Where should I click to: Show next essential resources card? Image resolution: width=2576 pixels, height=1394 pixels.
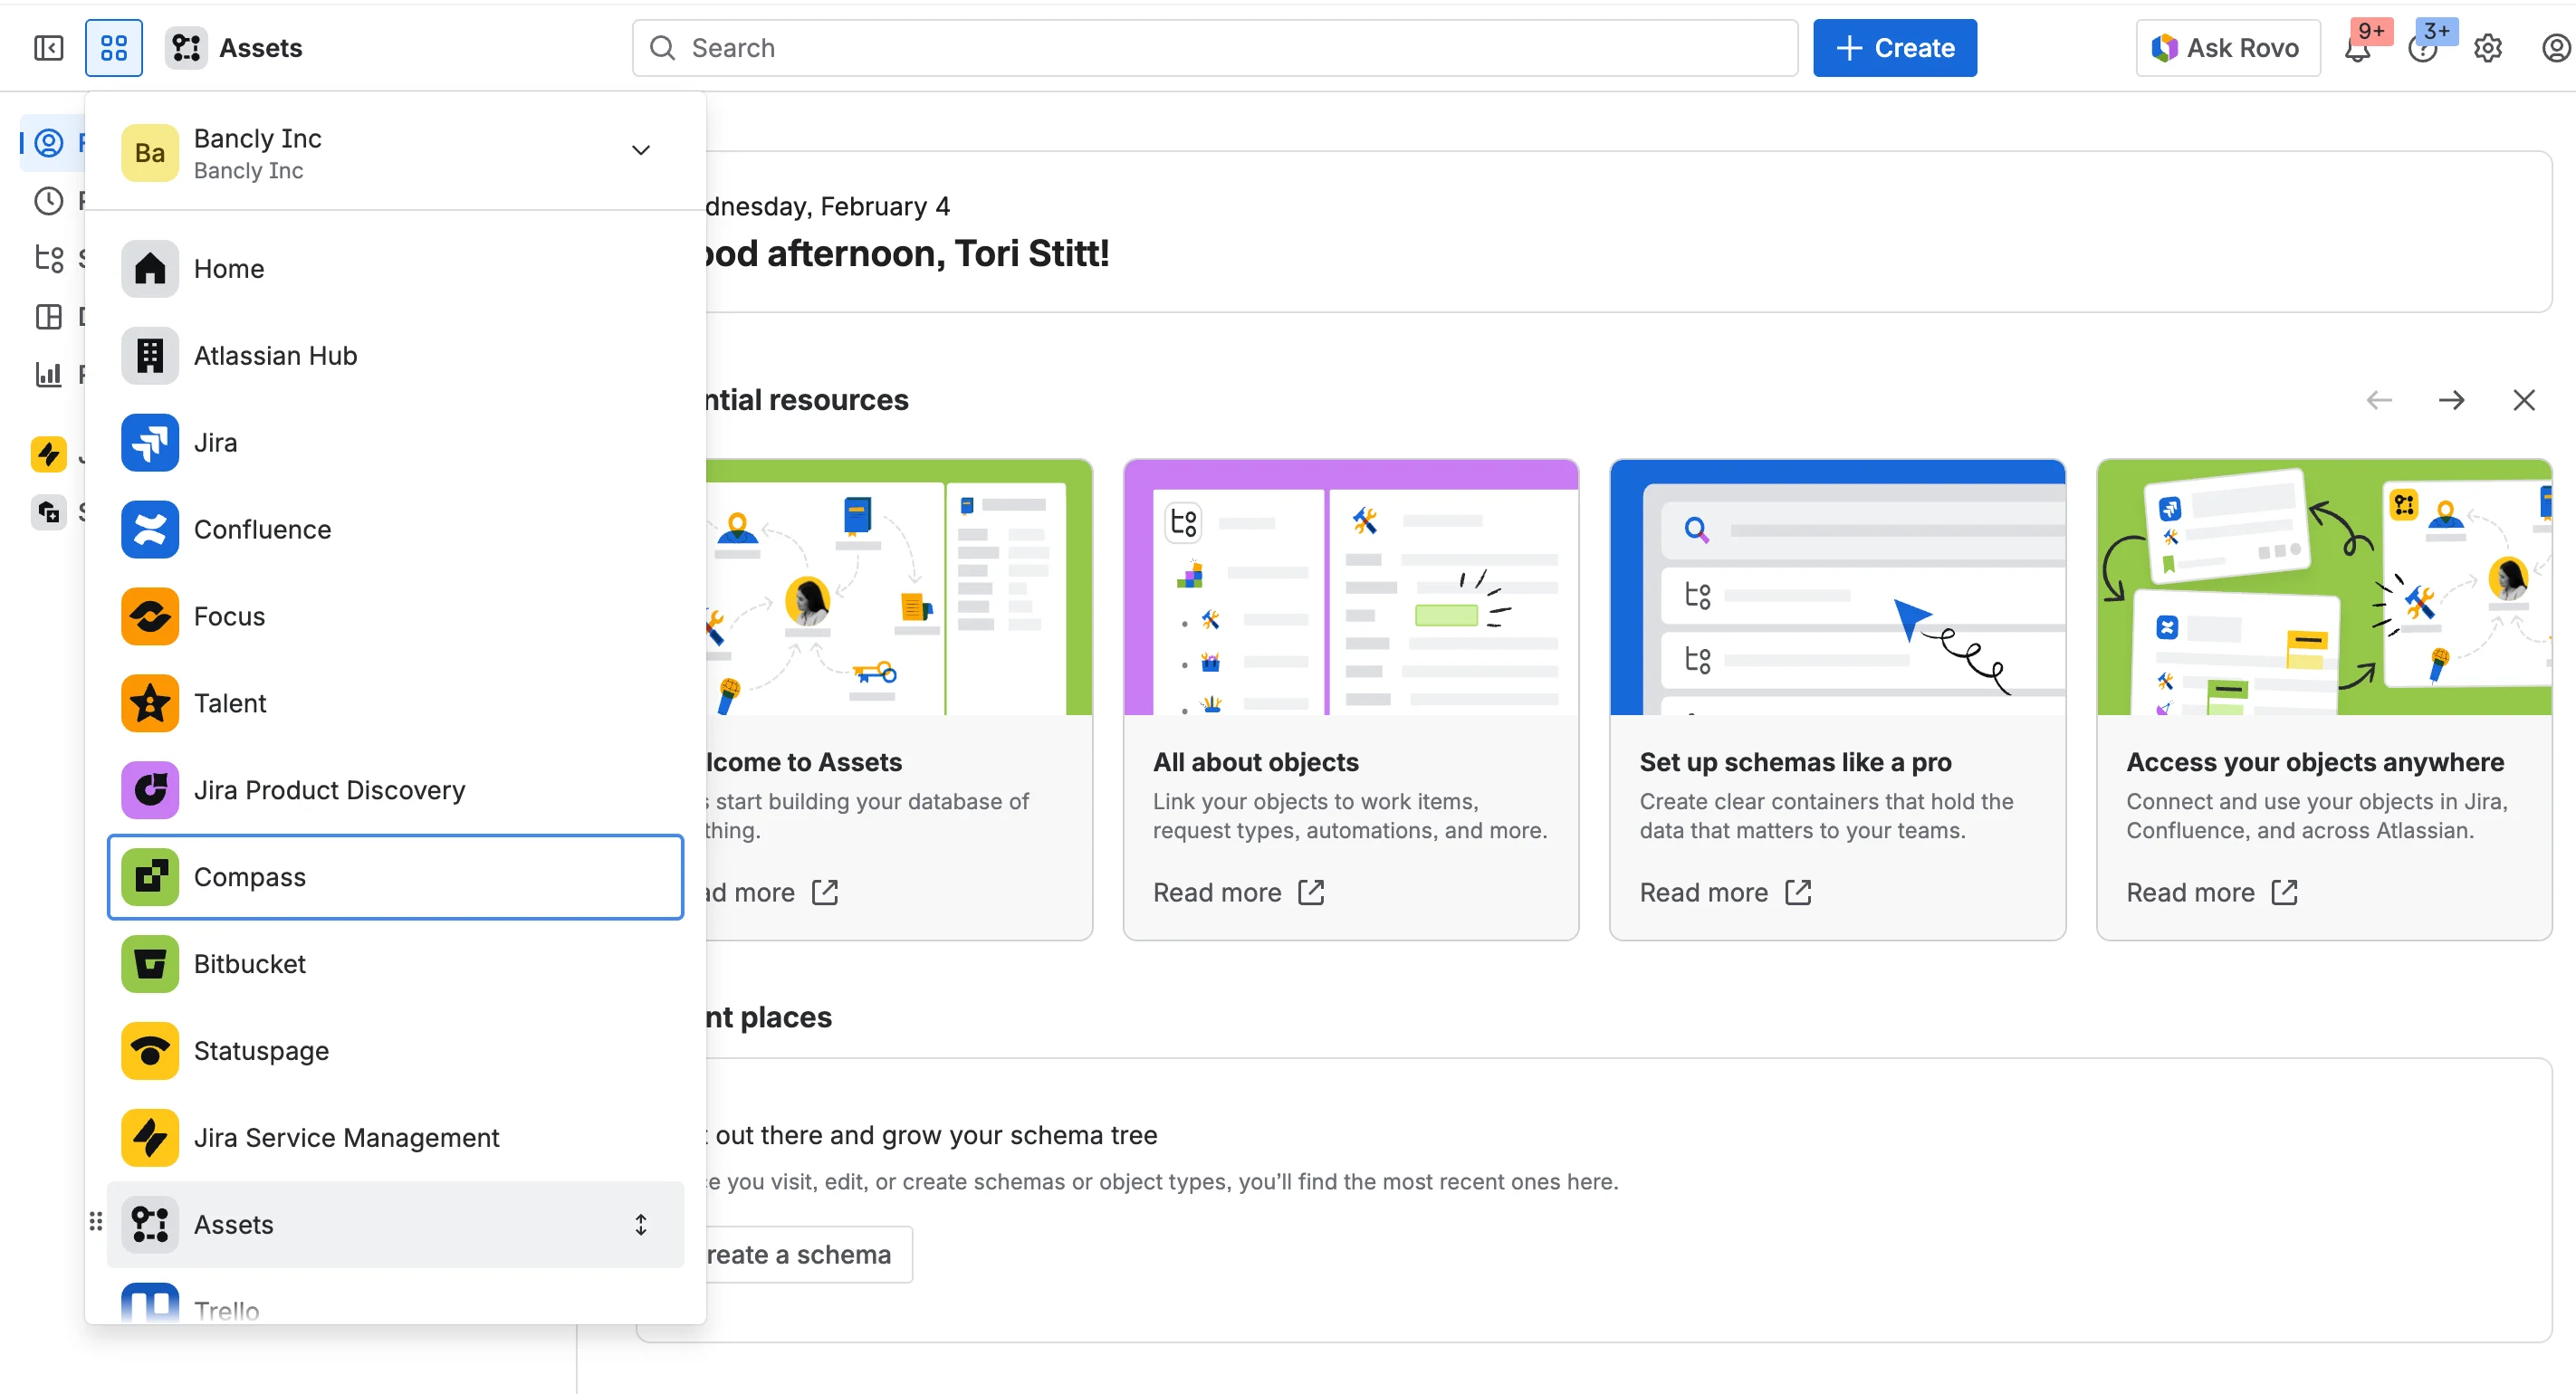click(2451, 400)
